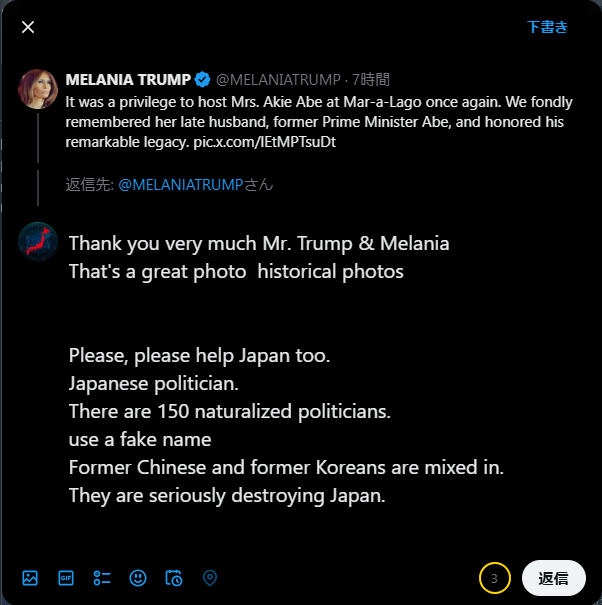The image size is (602, 605).
Task: Open the emoji picker
Action: (138, 577)
